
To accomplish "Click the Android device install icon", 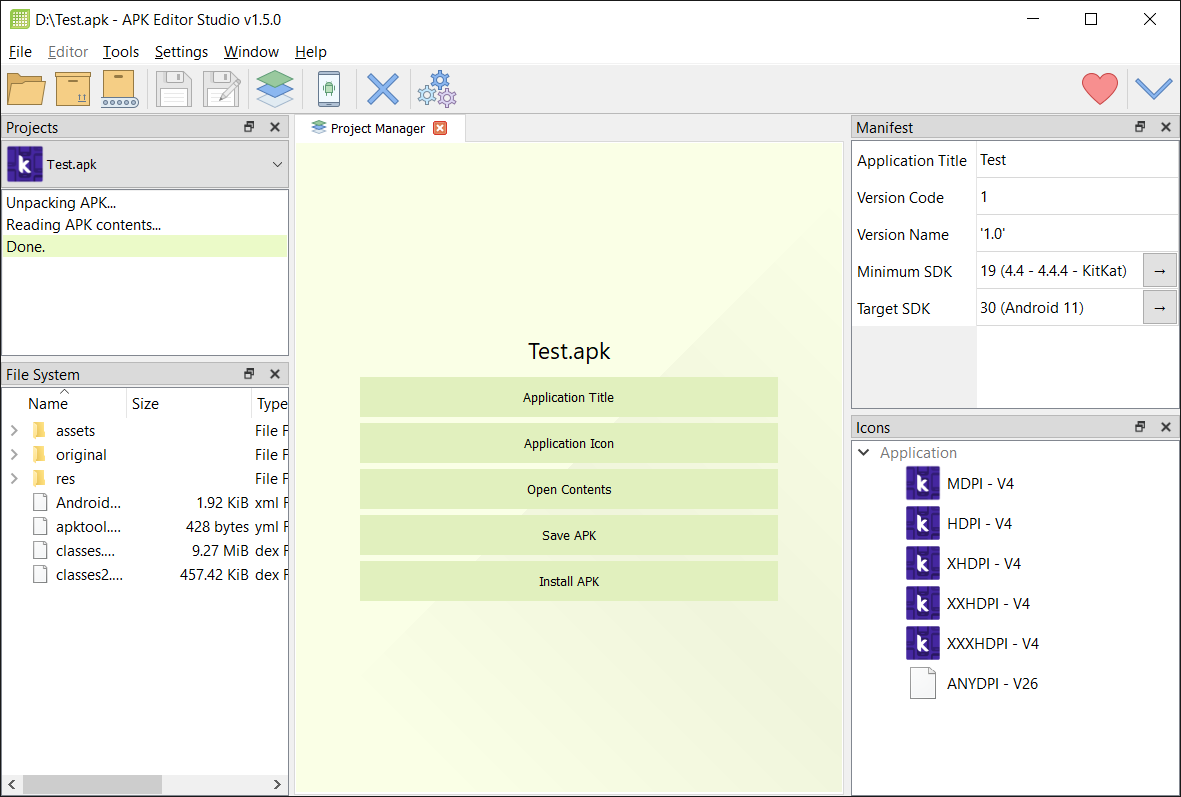I will tap(329, 89).
